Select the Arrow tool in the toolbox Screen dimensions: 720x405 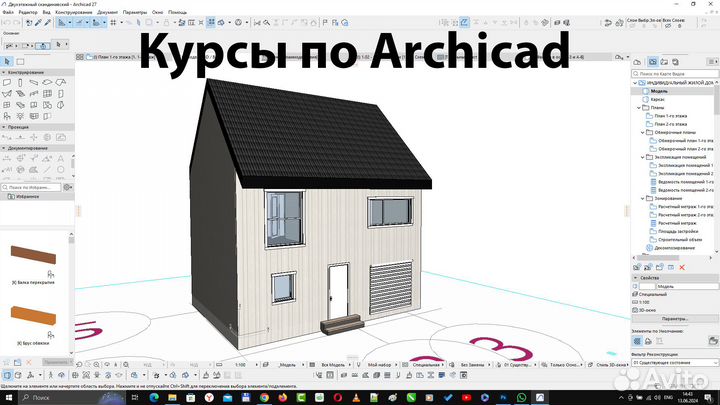click(x=7, y=62)
